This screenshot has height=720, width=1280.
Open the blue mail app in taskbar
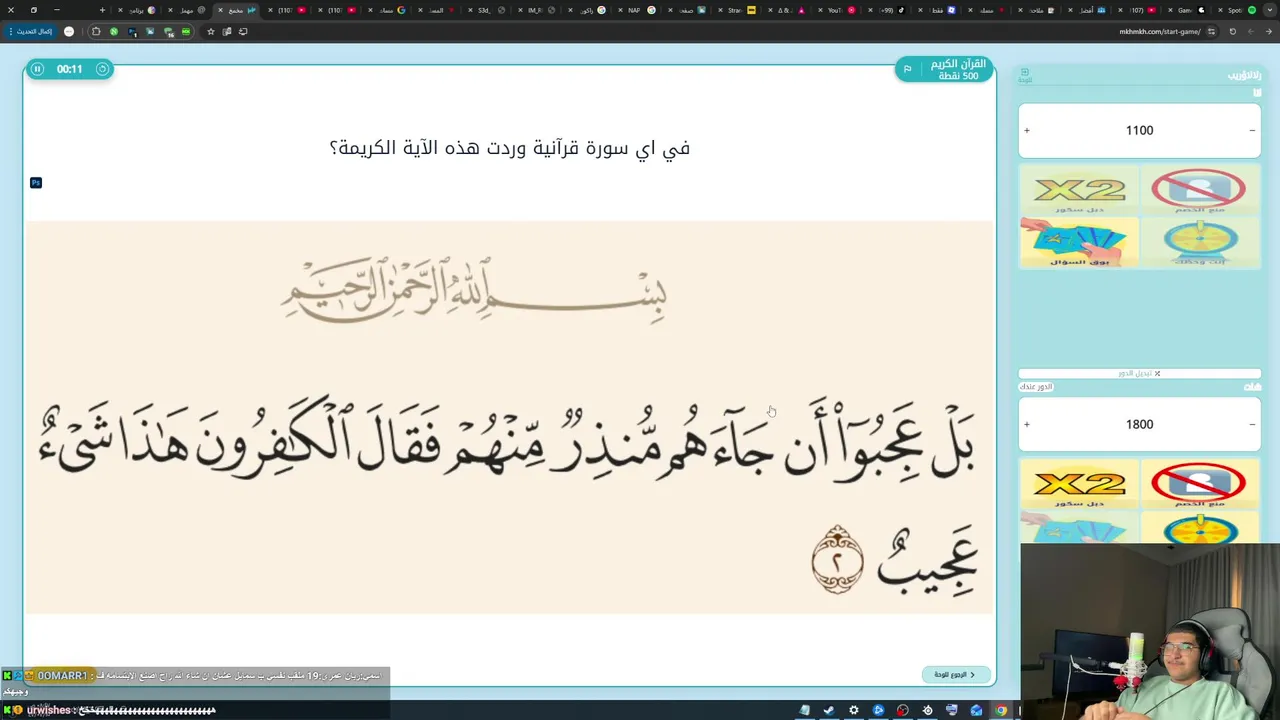tap(976, 710)
